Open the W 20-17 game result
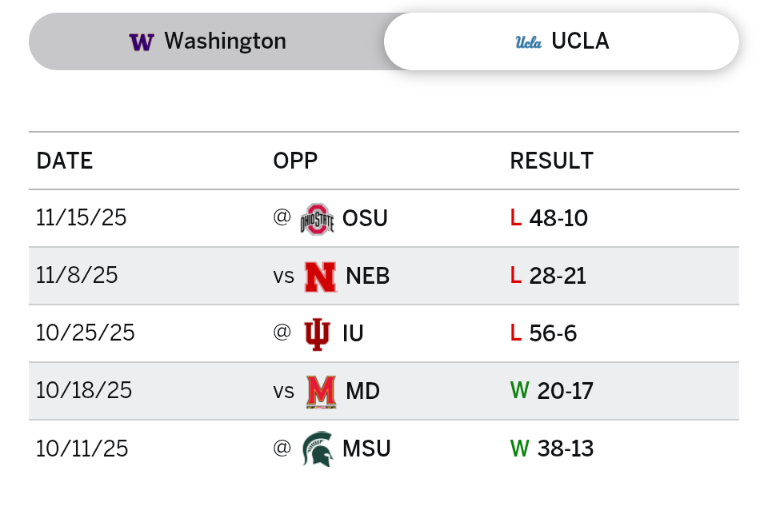764x505 pixels. pyautogui.click(x=552, y=391)
